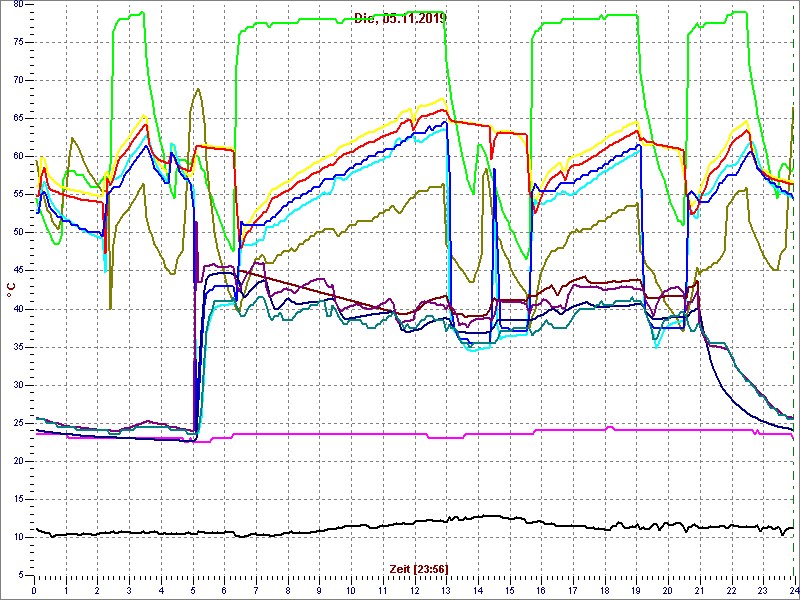Click the "Zeit [23:56]" time axis label

pos(418,568)
